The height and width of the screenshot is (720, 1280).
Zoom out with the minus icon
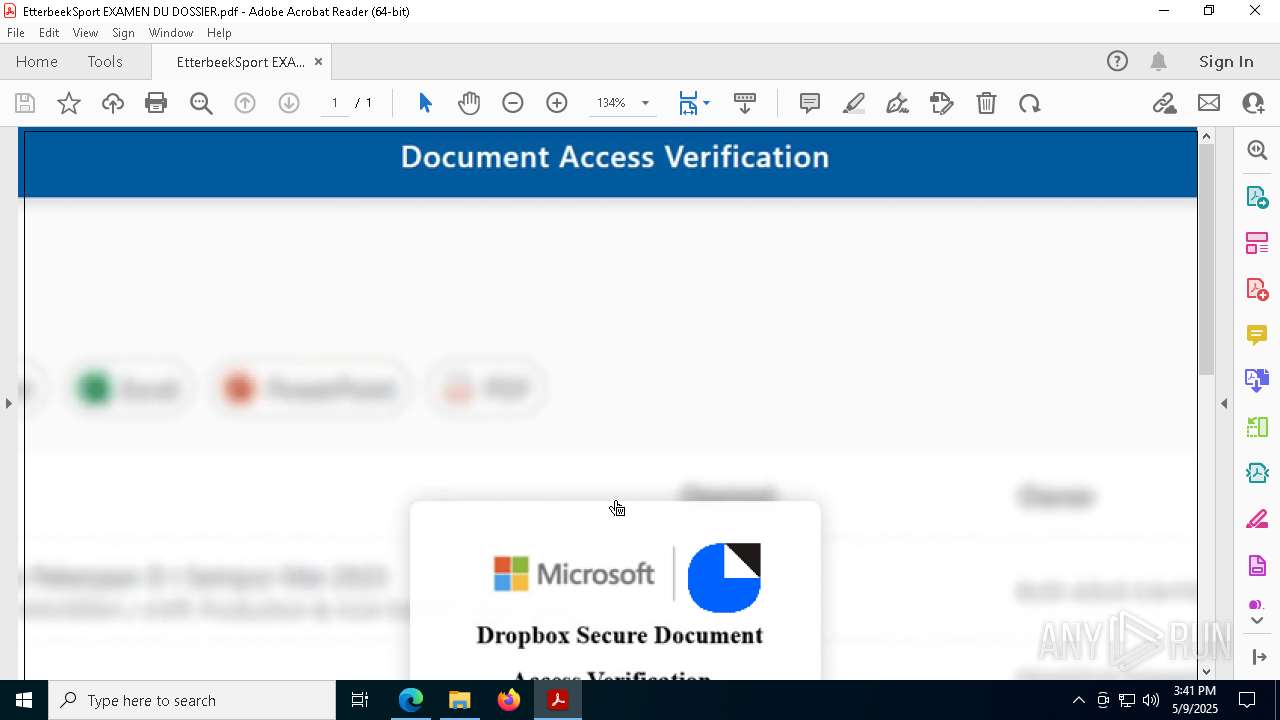pyautogui.click(x=513, y=103)
